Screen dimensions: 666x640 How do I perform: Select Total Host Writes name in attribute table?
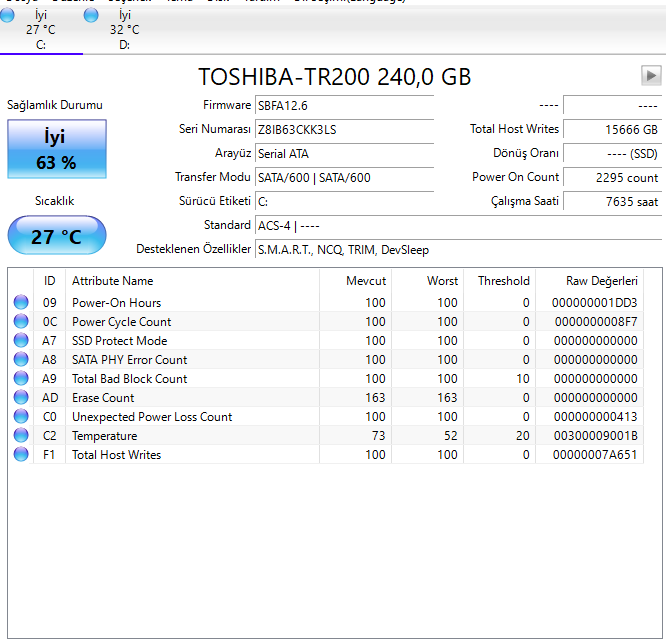[116, 455]
